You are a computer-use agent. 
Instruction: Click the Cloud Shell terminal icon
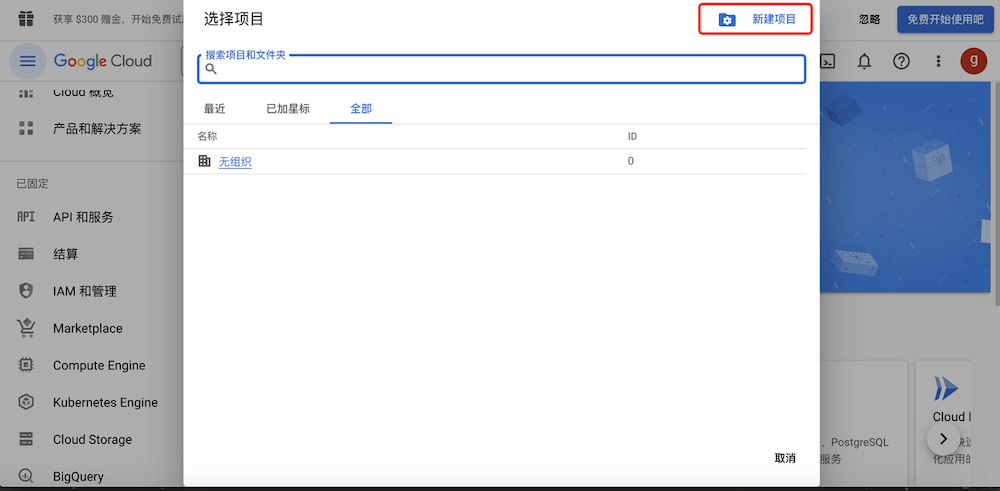(x=828, y=61)
